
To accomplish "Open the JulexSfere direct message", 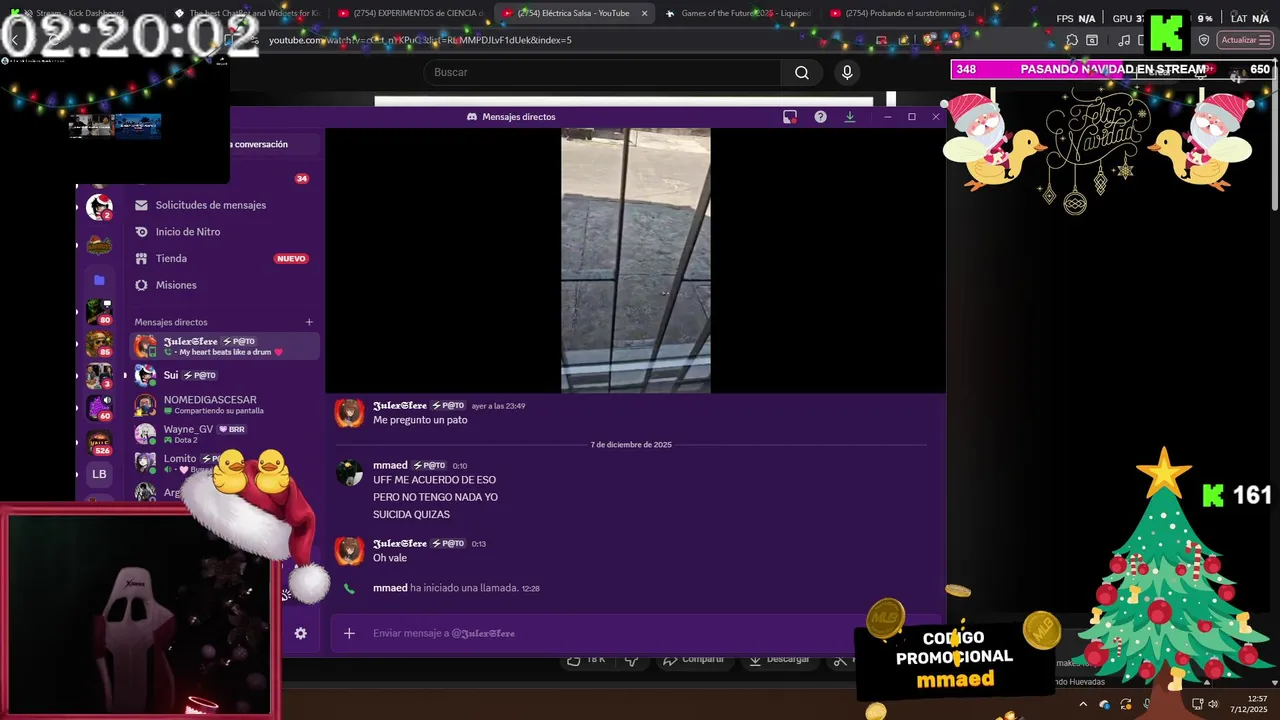I will pyautogui.click(x=224, y=346).
